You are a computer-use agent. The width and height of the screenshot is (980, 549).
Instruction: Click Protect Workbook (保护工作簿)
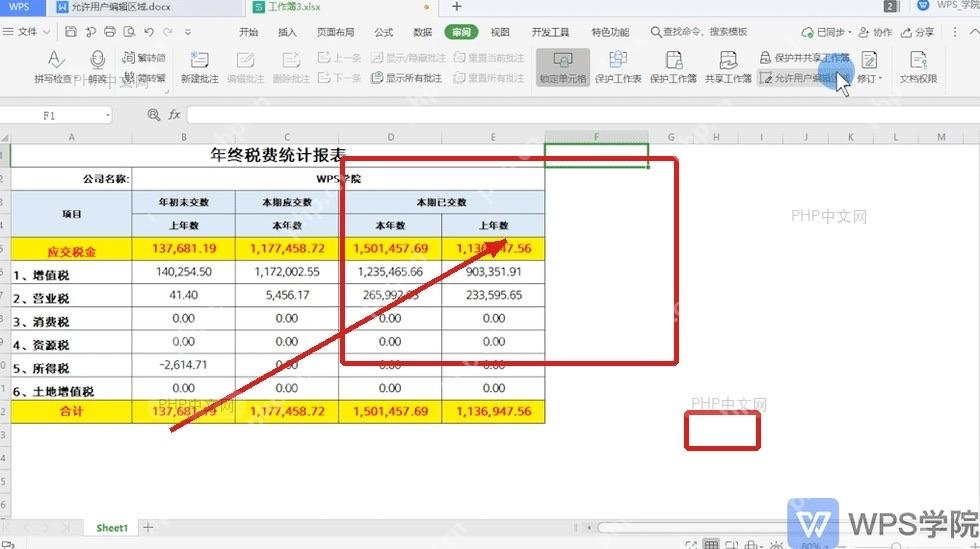[x=673, y=68]
